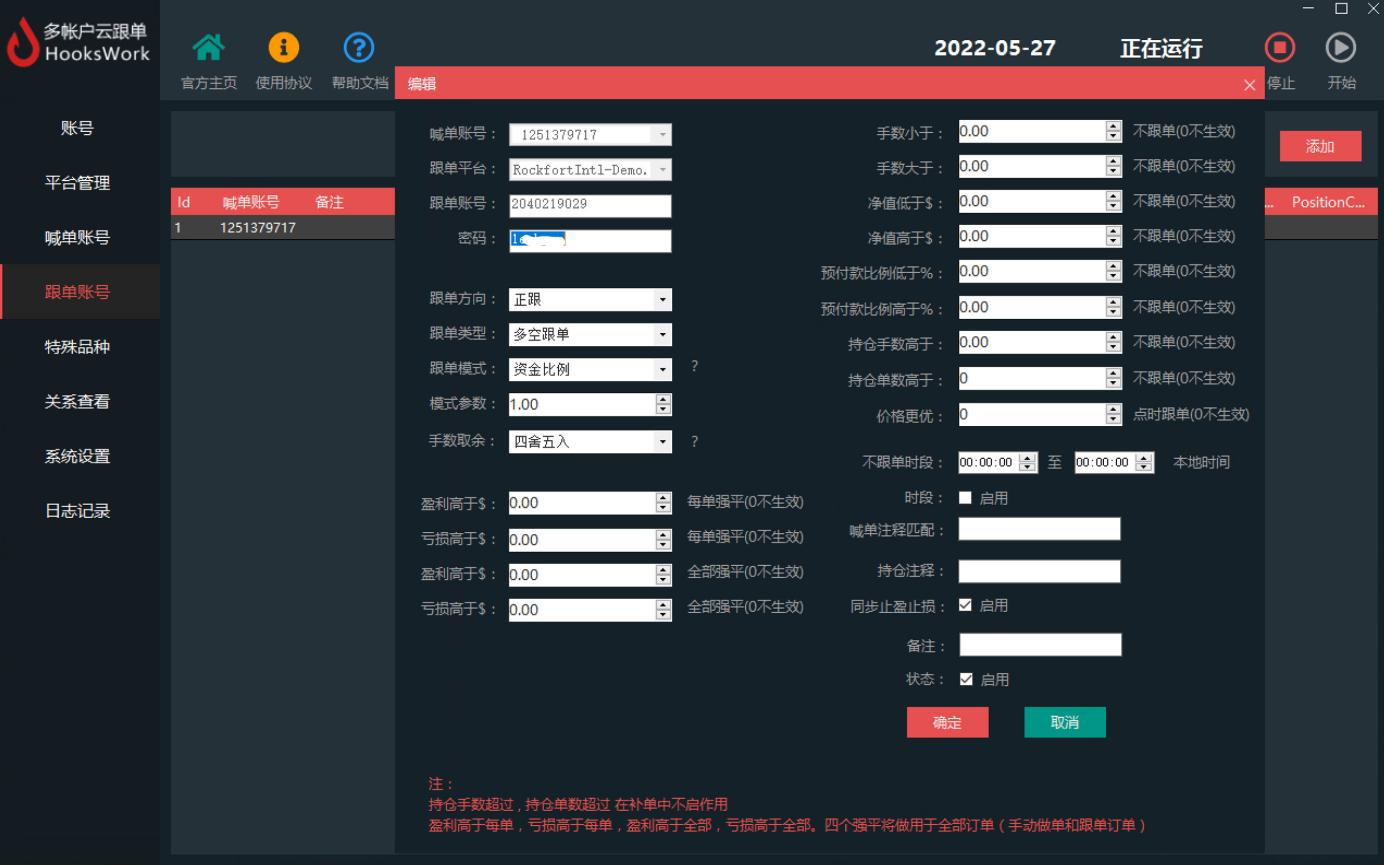The width and height of the screenshot is (1384, 865).
Task: Click the 不跟单时段 start time spinner
Action: tap(1029, 463)
